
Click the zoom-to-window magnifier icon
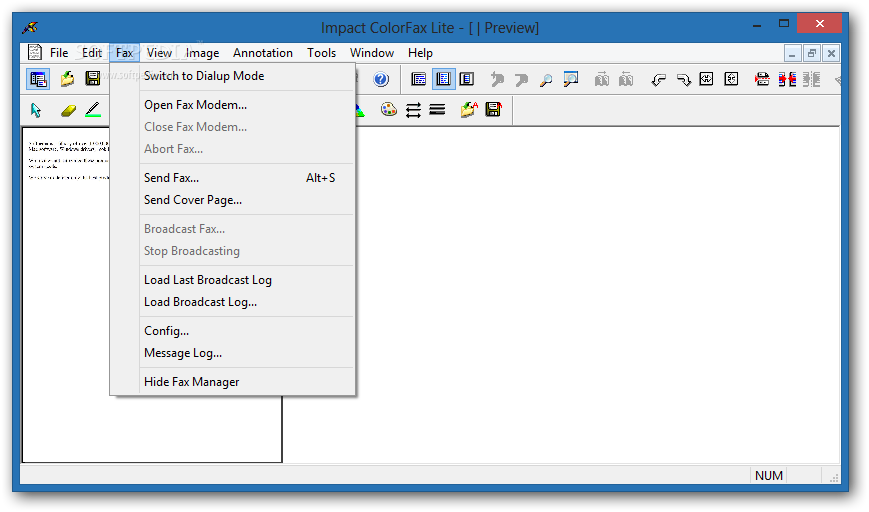pyautogui.click(x=570, y=79)
